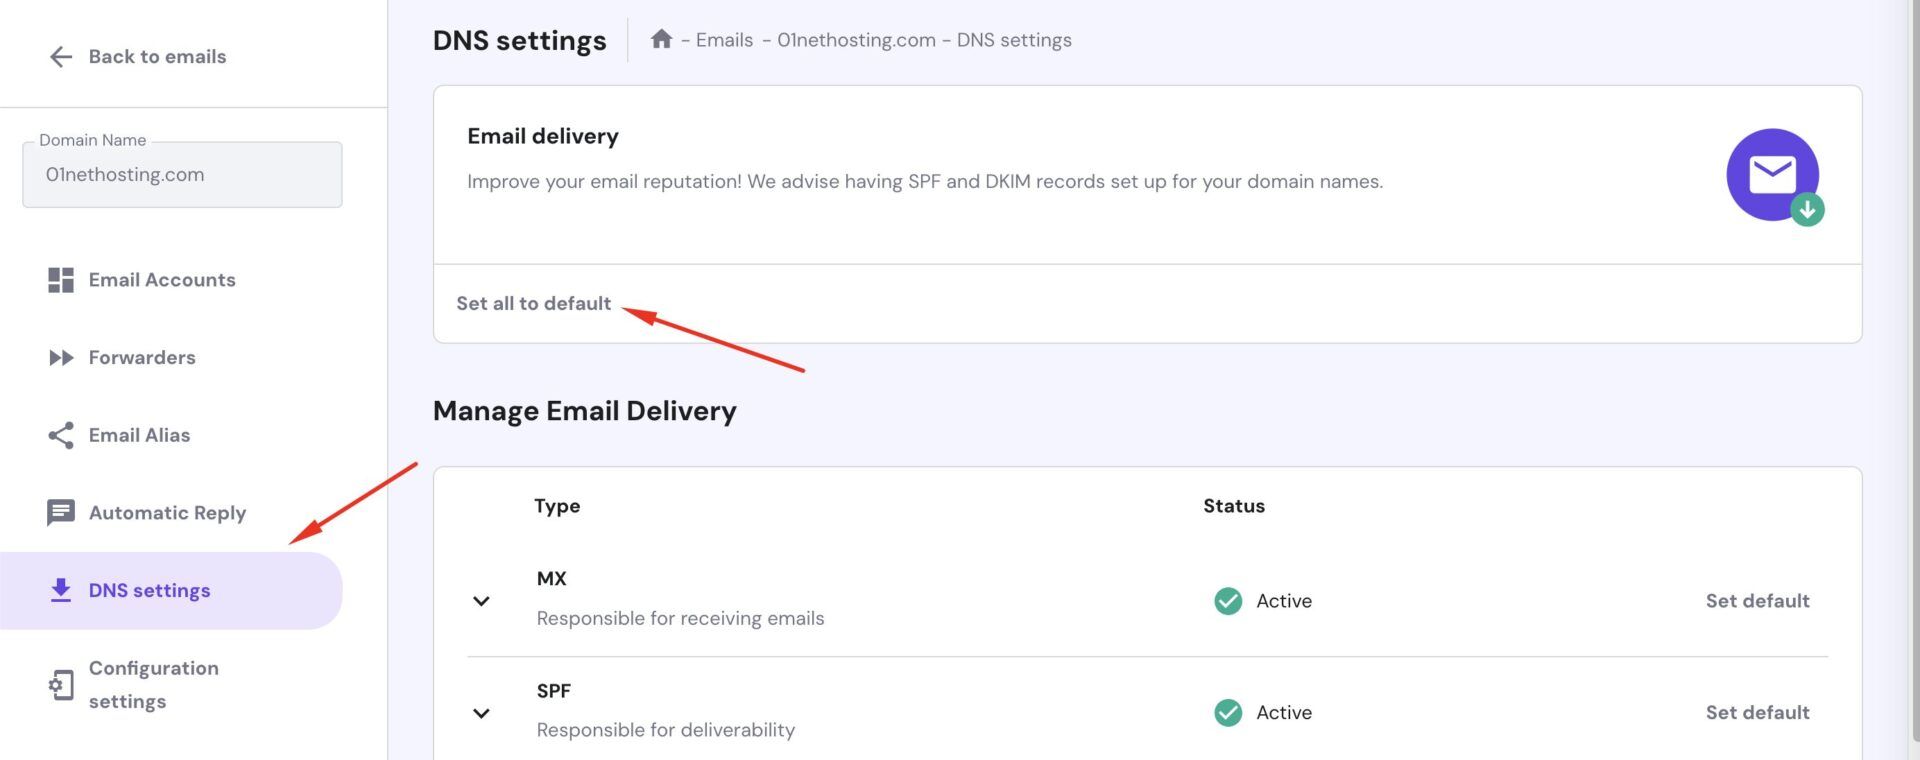Click the purple envelope email delivery icon
Image resolution: width=1920 pixels, height=760 pixels.
pyautogui.click(x=1773, y=175)
